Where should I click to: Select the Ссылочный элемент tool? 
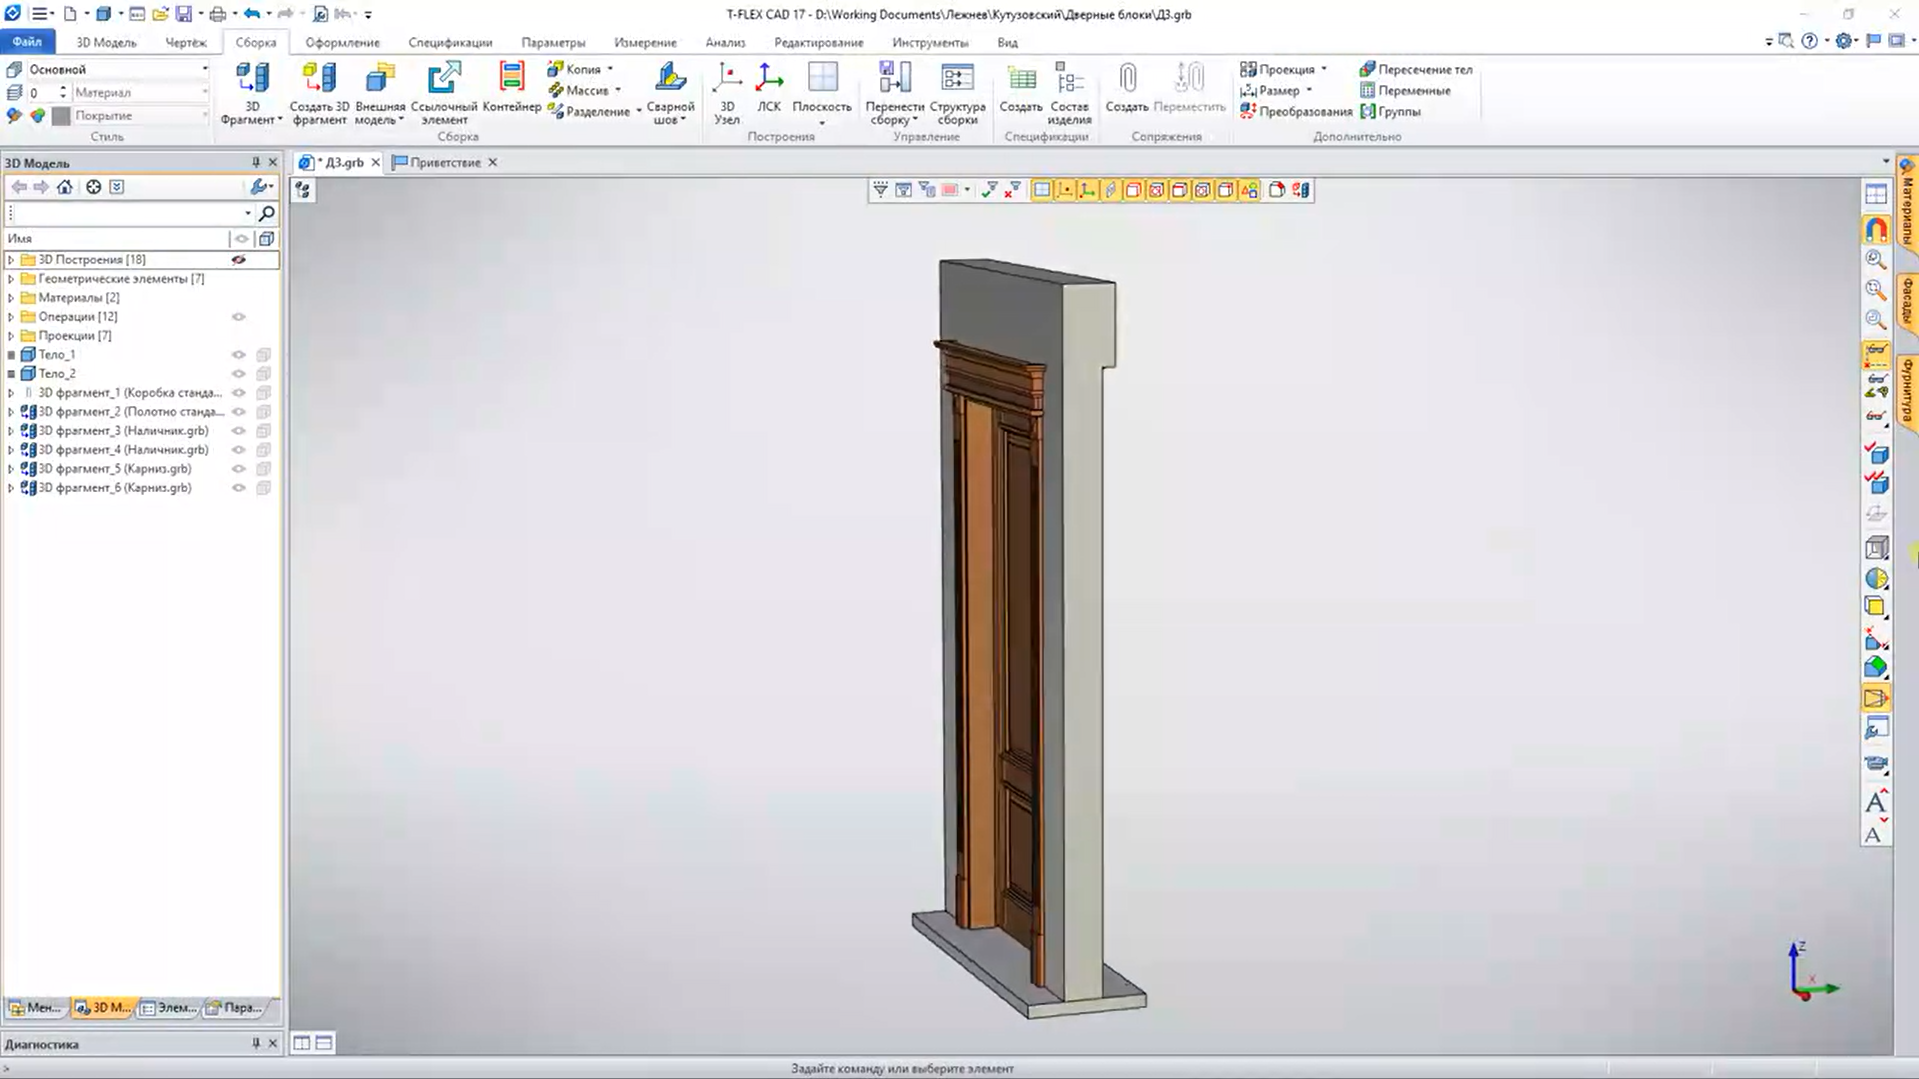tap(444, 92)
